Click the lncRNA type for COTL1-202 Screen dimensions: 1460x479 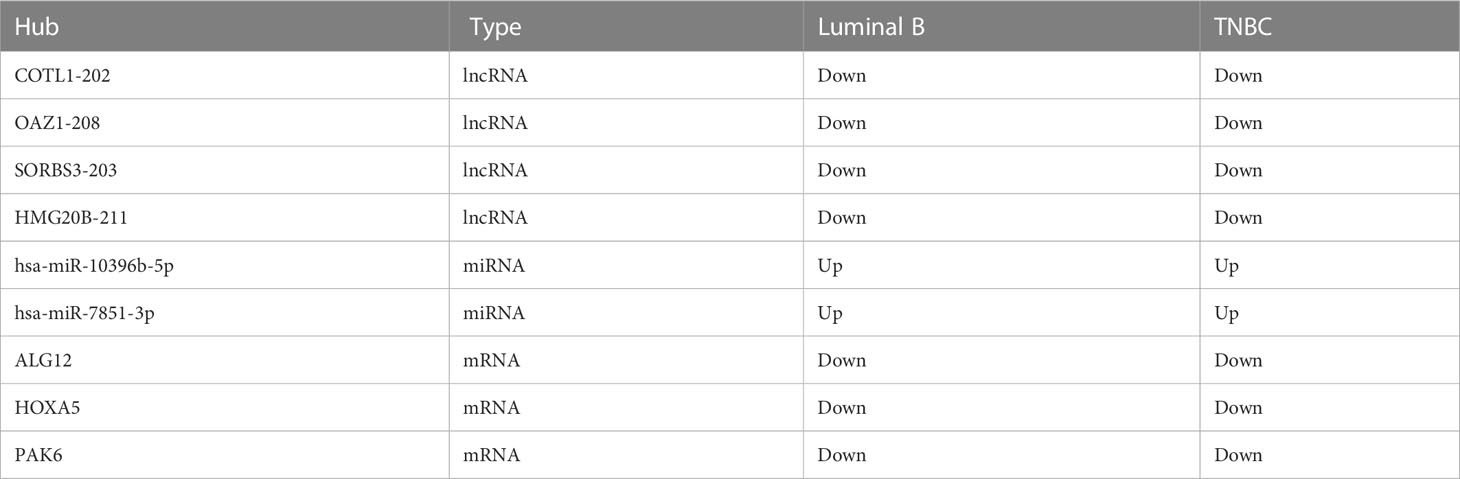click(499, 76)
